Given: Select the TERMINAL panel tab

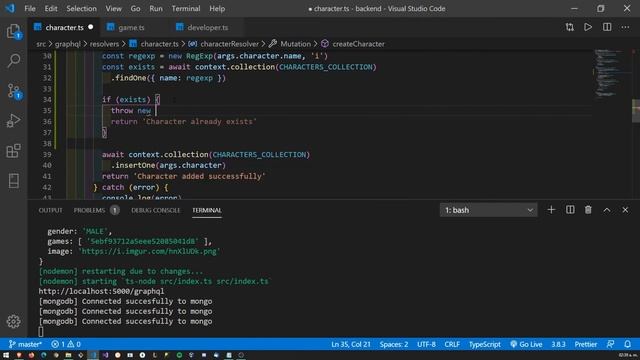Looking at the screenshot, I should (x=207, y=210).
